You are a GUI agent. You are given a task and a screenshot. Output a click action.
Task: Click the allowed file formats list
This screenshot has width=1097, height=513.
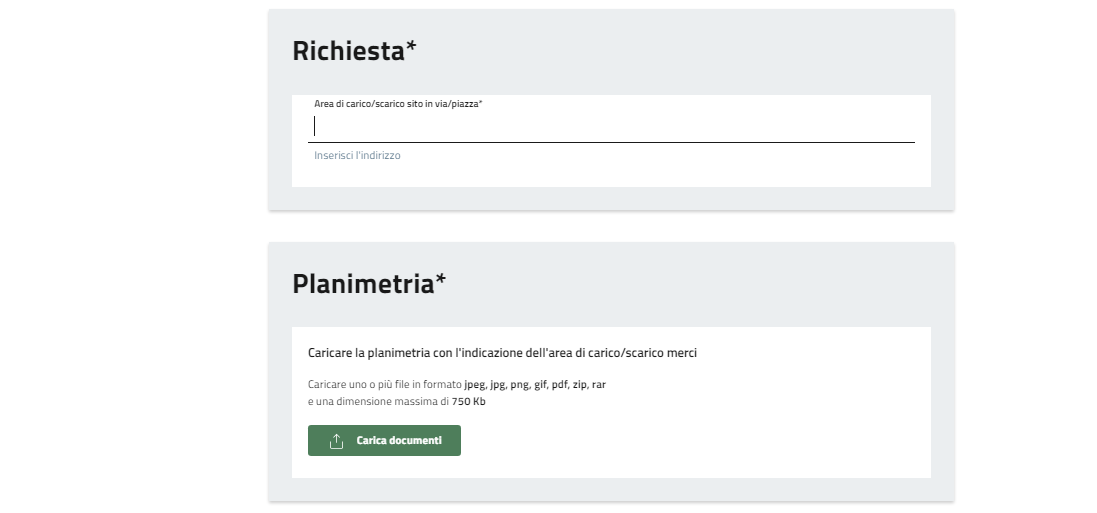[535, 384]
